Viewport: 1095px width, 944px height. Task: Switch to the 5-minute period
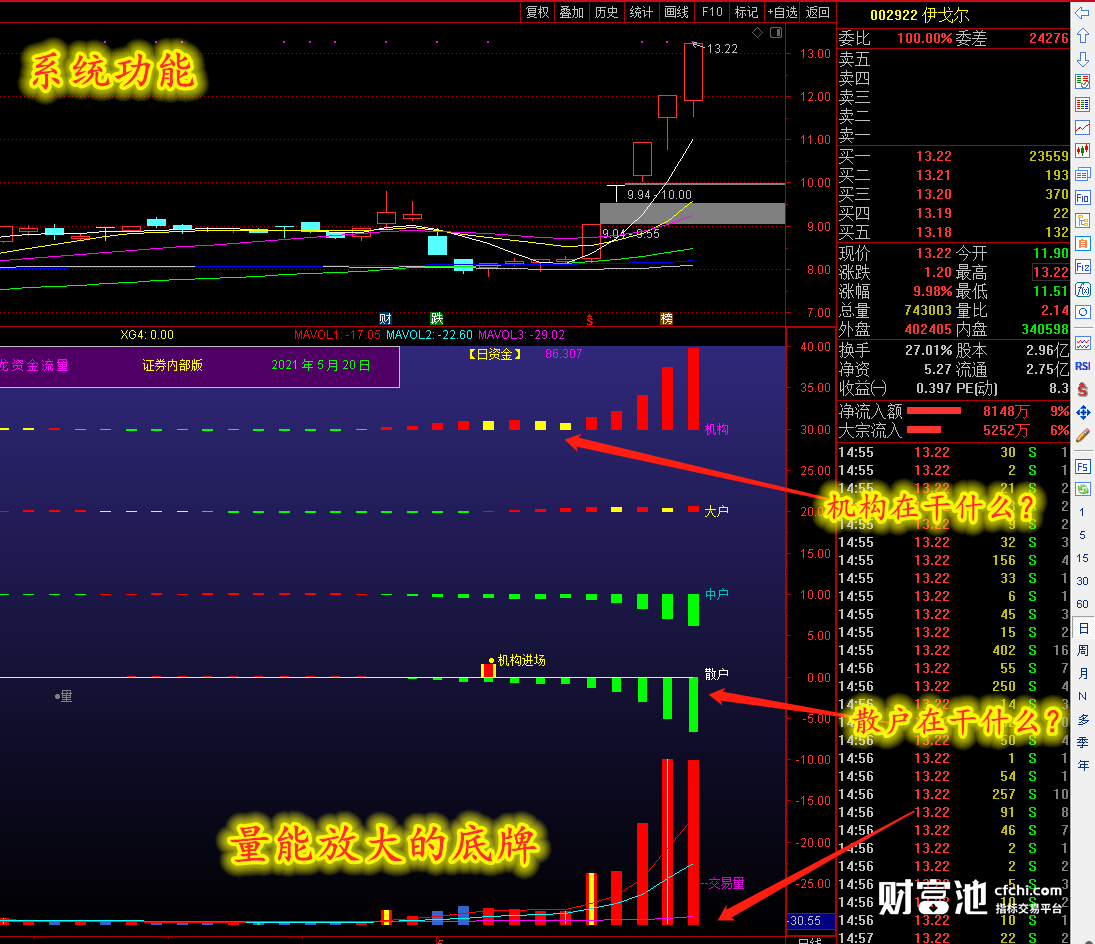pos(1082,535)
